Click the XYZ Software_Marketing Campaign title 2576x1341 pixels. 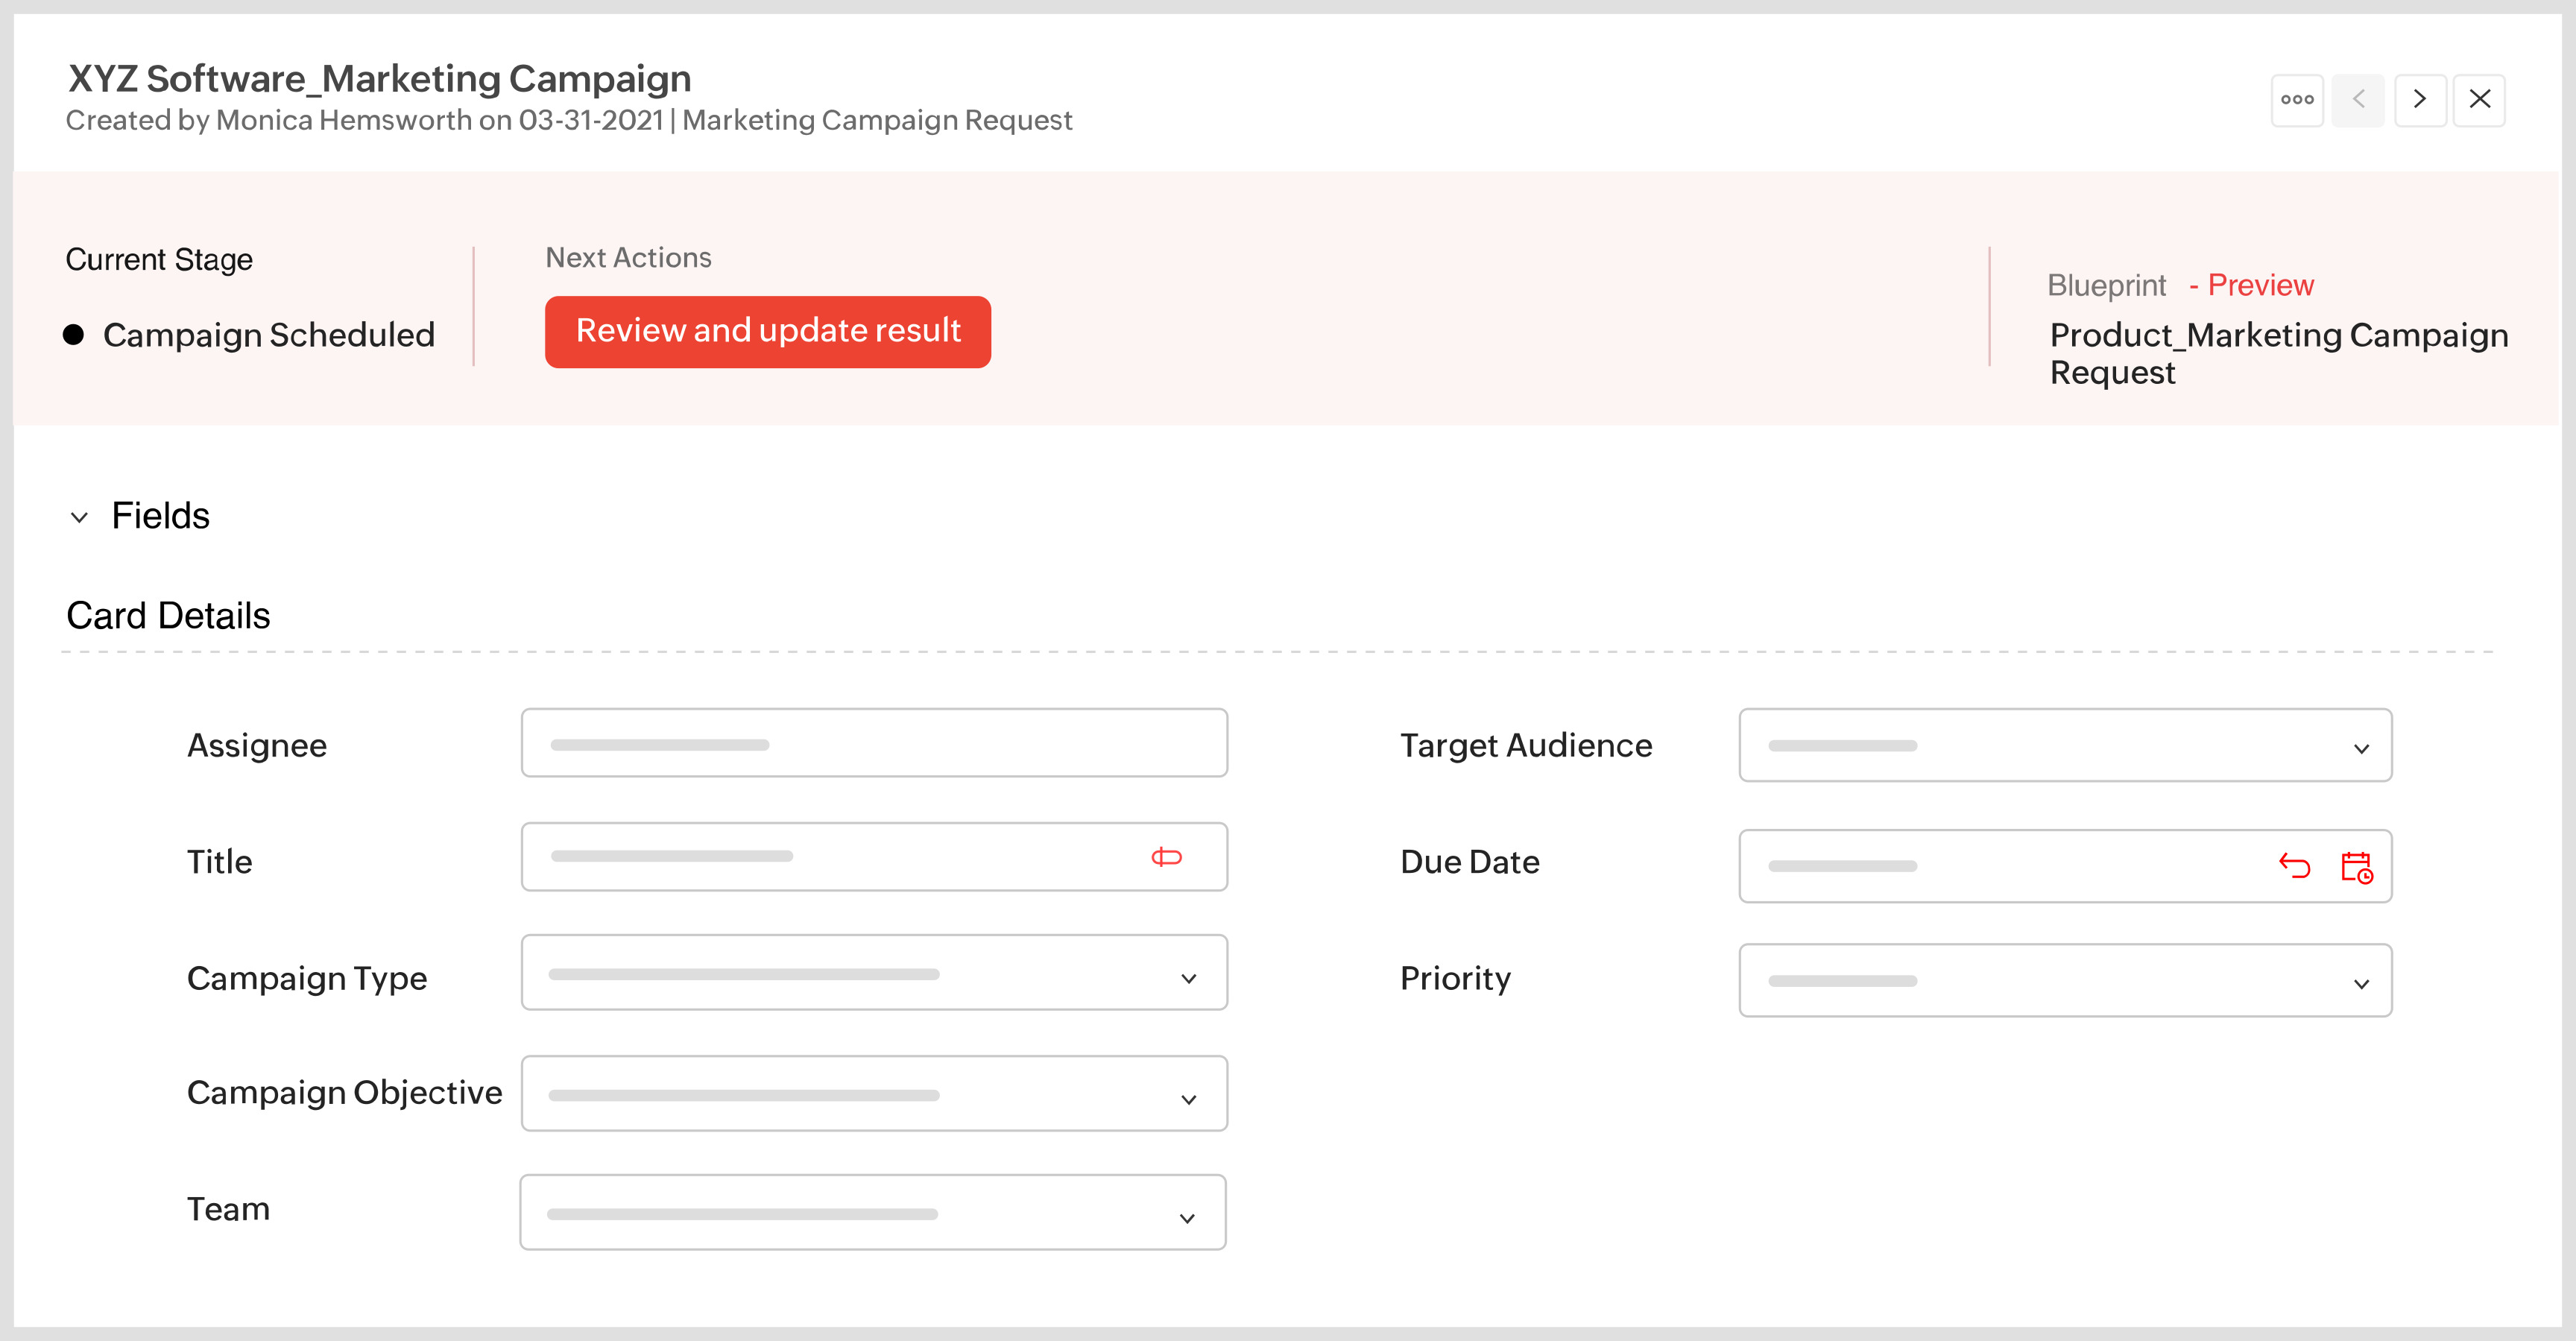tap(379, 78)
